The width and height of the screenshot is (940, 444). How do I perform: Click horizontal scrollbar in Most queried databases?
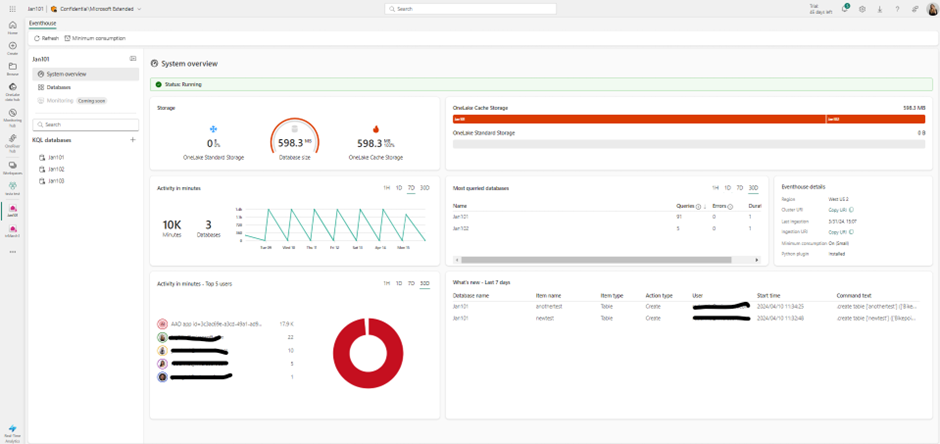pos(595,260)
